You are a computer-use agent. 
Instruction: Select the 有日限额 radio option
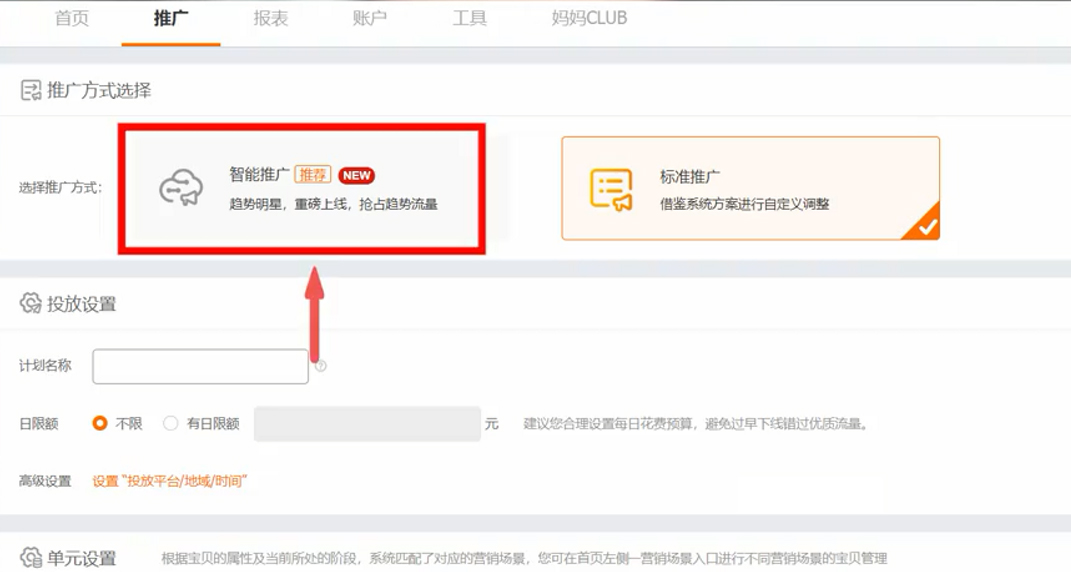(x=171, y=424)
